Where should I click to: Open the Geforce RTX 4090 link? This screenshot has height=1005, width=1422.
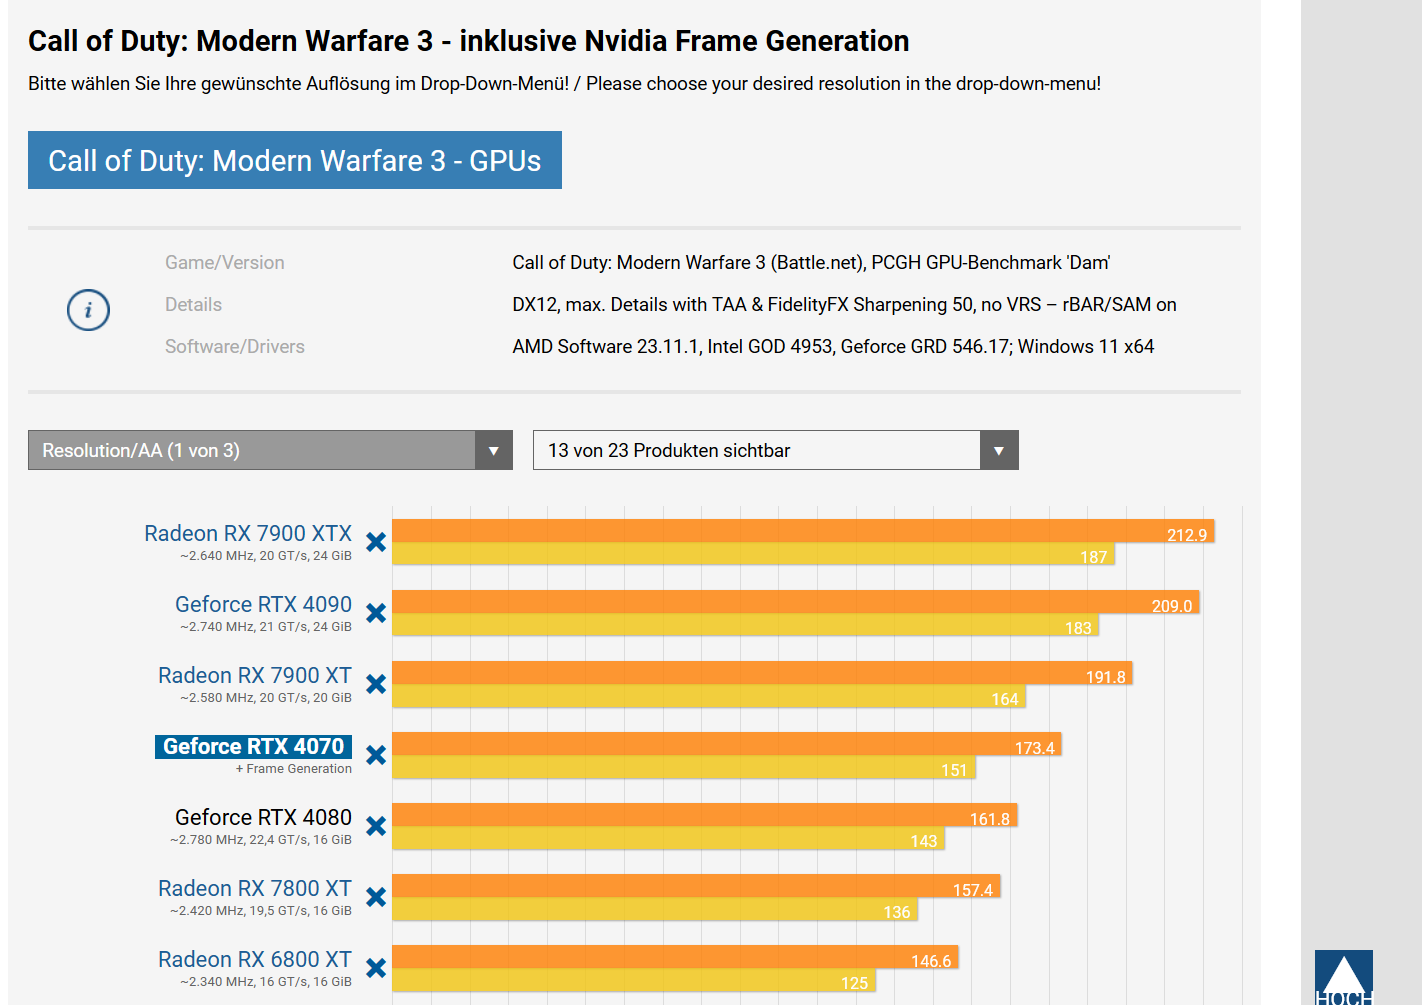pos(263,604)
